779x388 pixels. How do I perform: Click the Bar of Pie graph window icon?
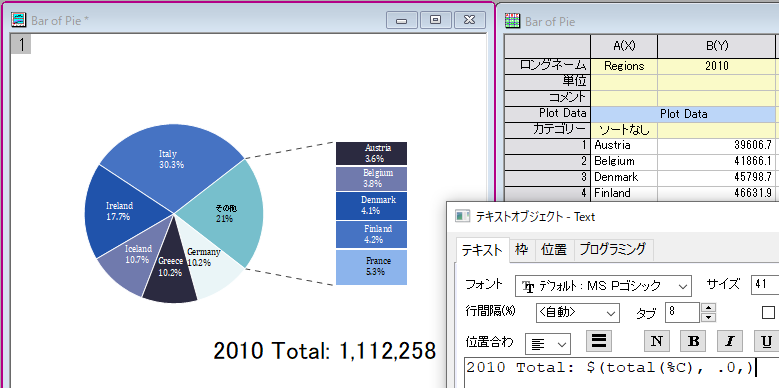(x=18, y=19)
